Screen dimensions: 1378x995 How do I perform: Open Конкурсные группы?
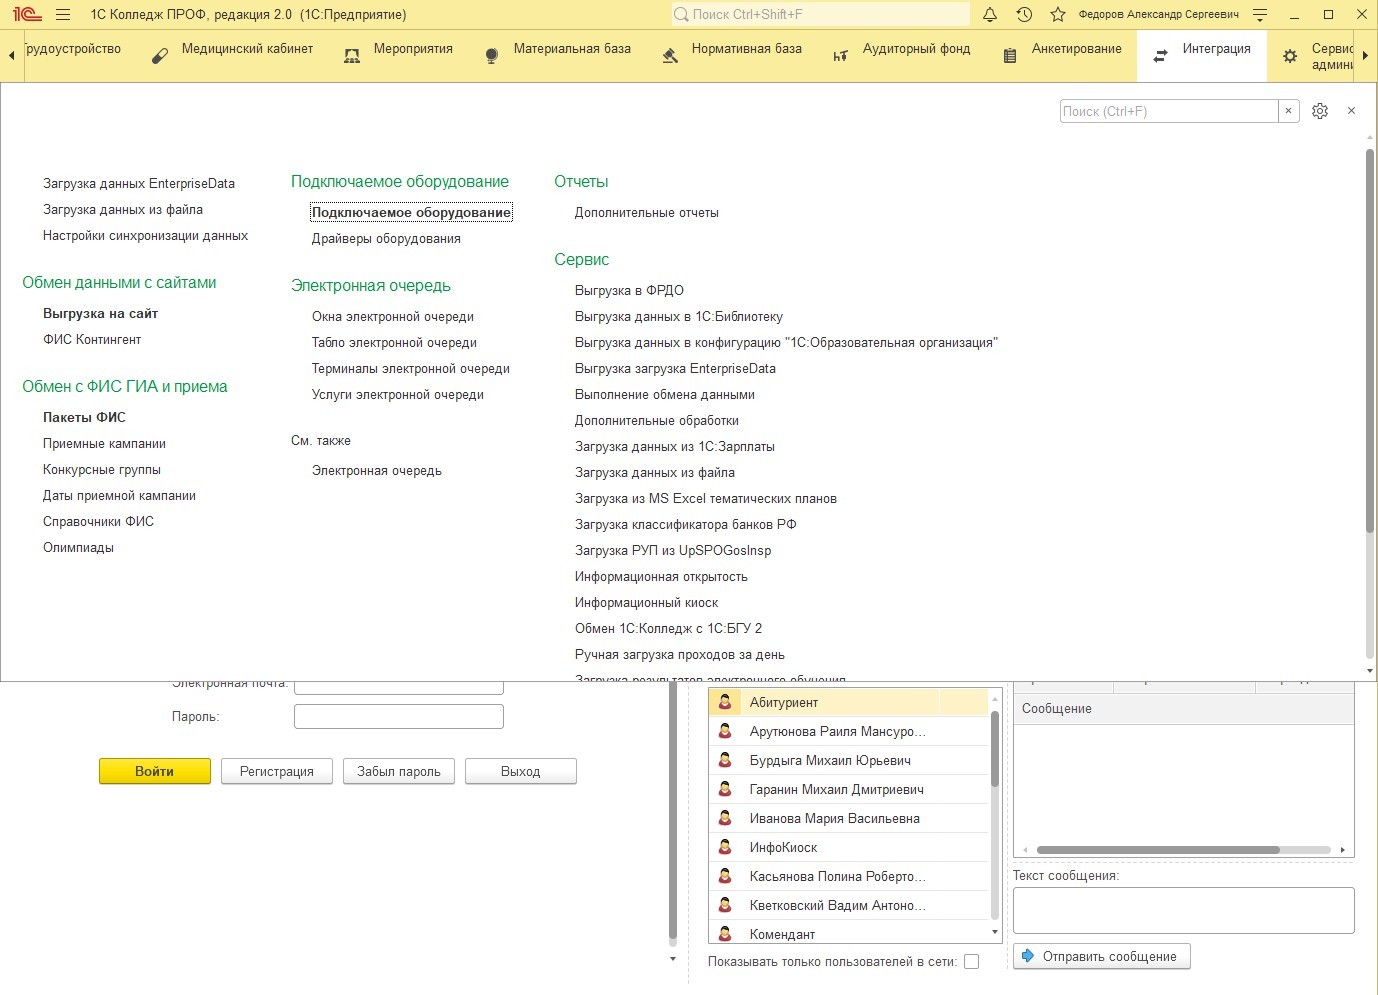click(102, 469)
